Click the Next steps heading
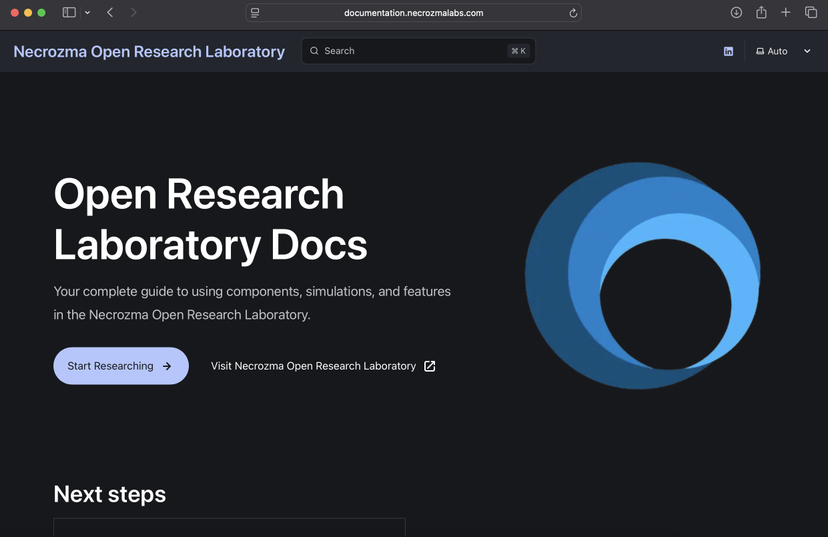Image resolution: width=828 pixels, height=537 pixels. coord(110,495)
